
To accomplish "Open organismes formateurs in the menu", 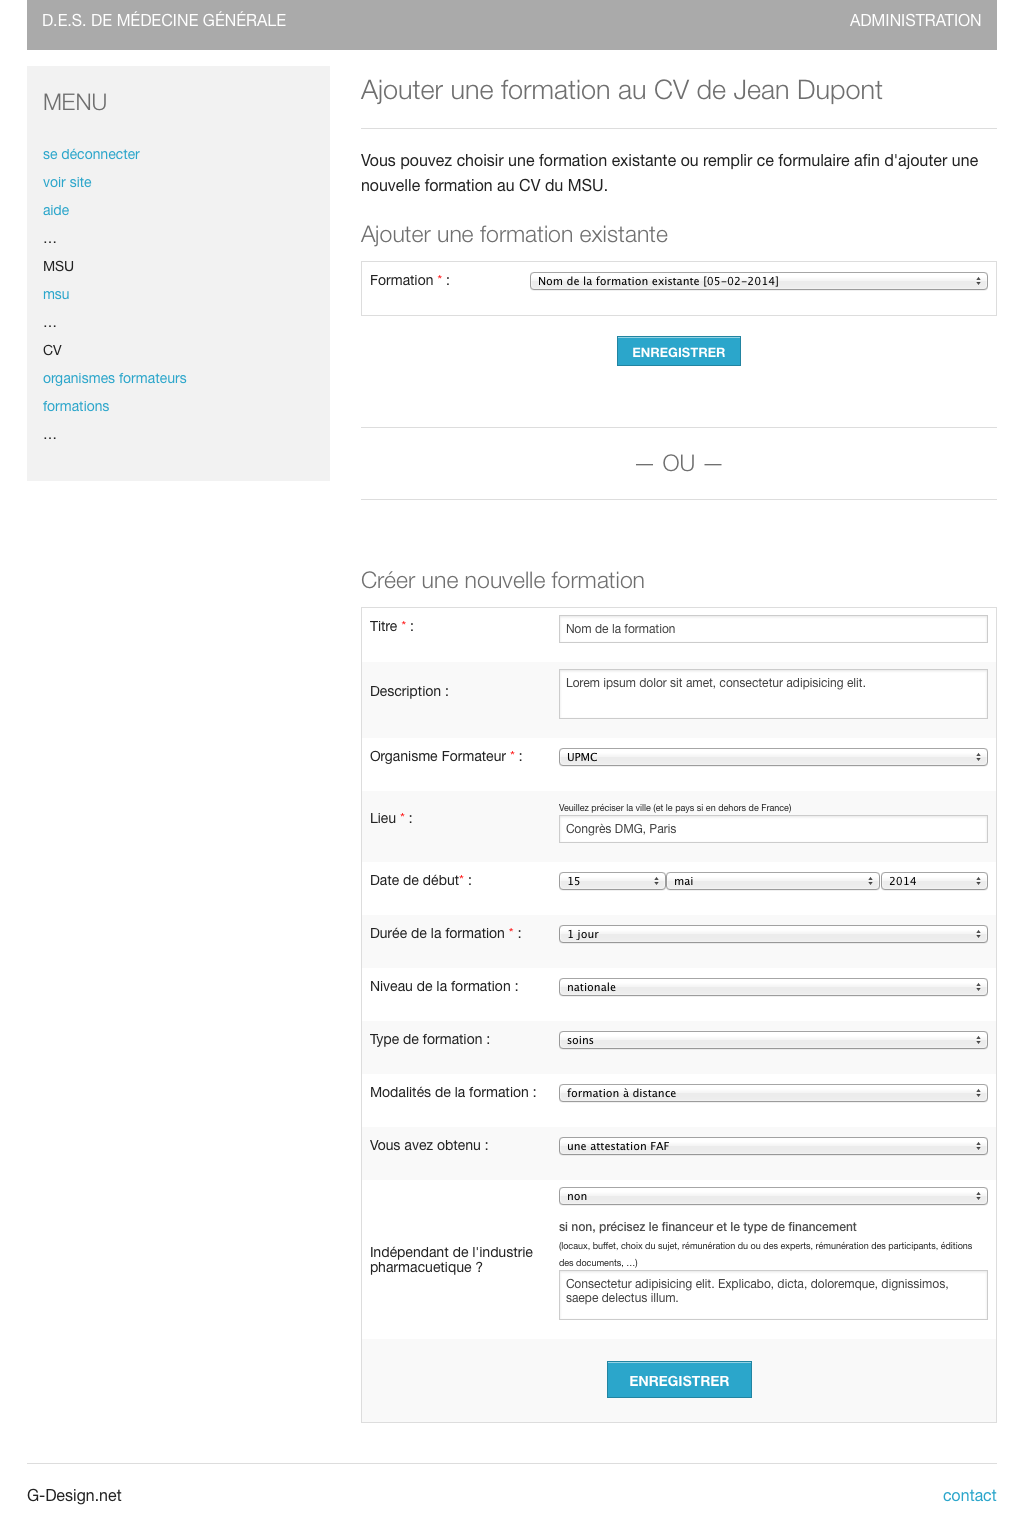I will [x=114, y=378].
